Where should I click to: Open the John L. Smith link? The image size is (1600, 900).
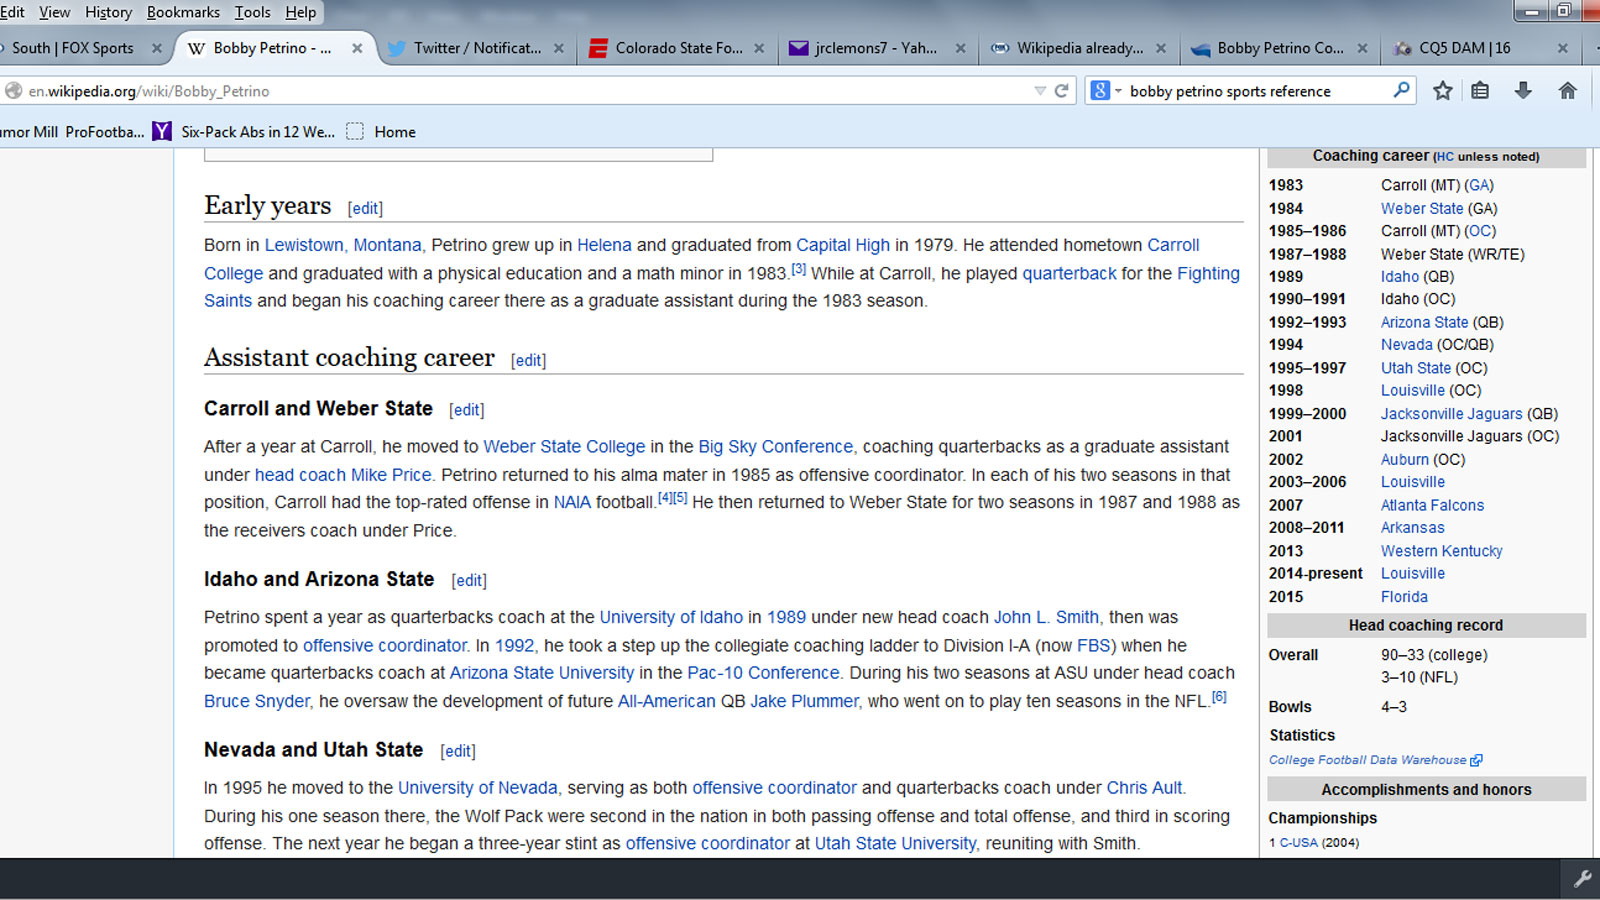click(x=1046, y=617)
